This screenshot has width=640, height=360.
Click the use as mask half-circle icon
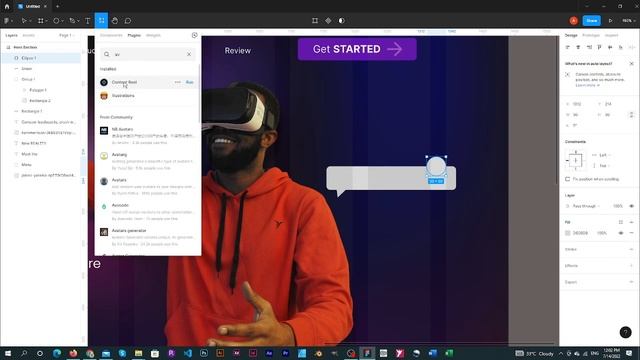click(x=342, y=20)
